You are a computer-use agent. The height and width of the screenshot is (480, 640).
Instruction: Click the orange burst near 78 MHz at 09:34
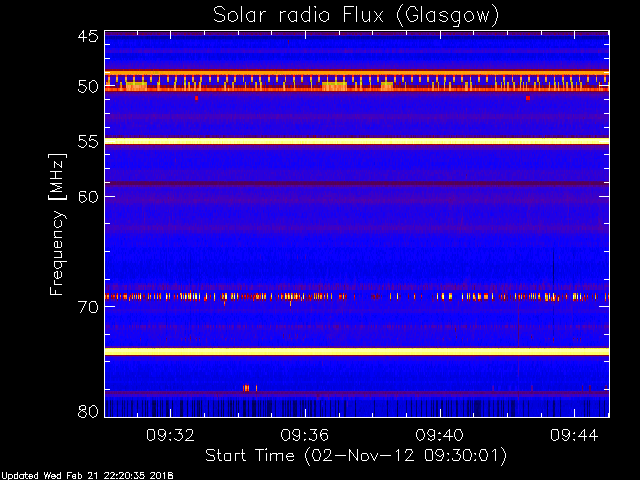coord(246,388)
